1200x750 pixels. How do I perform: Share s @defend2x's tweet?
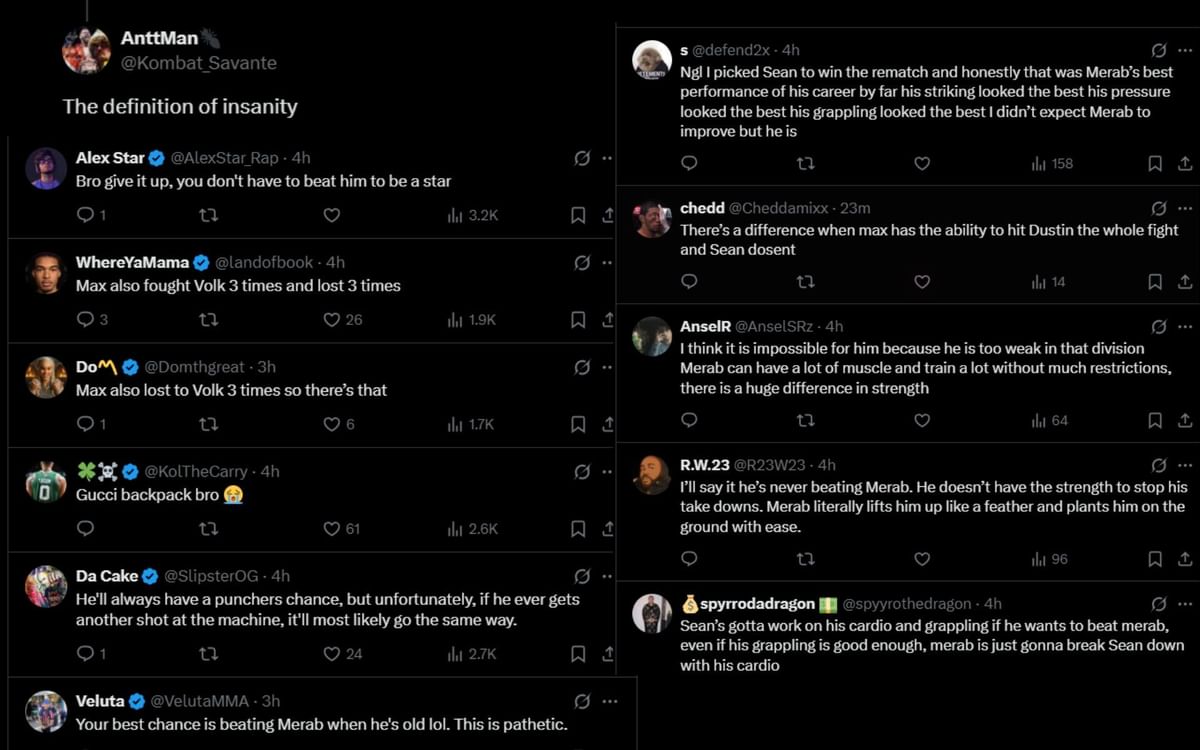point(1185,163)
